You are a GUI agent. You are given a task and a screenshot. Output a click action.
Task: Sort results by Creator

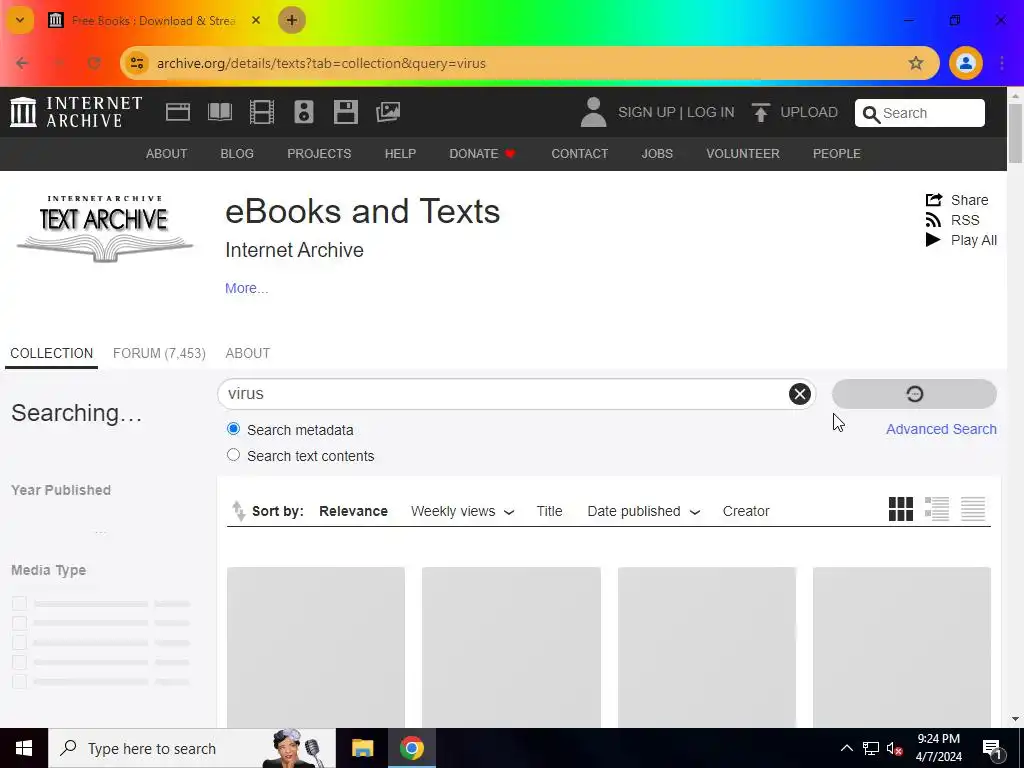746,511
